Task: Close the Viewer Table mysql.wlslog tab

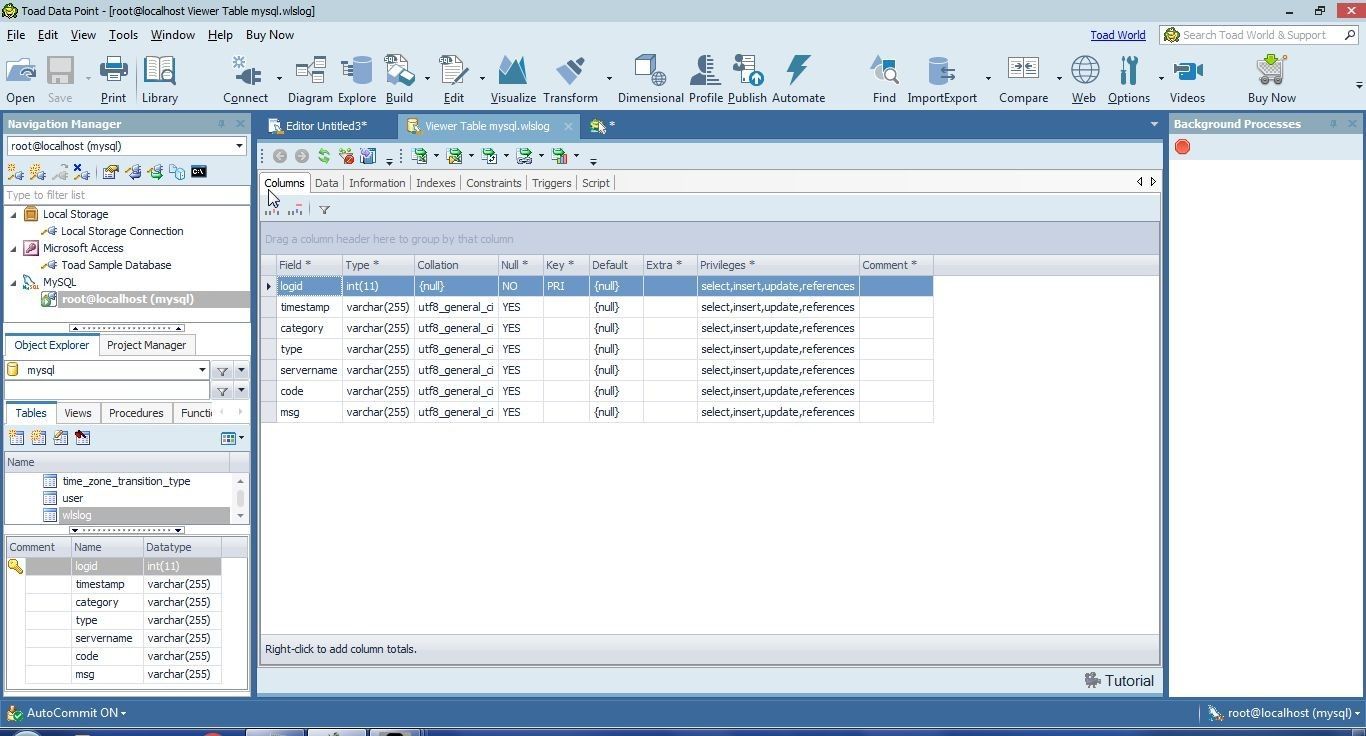Action: pyautogui.click(x=568, y=126)
